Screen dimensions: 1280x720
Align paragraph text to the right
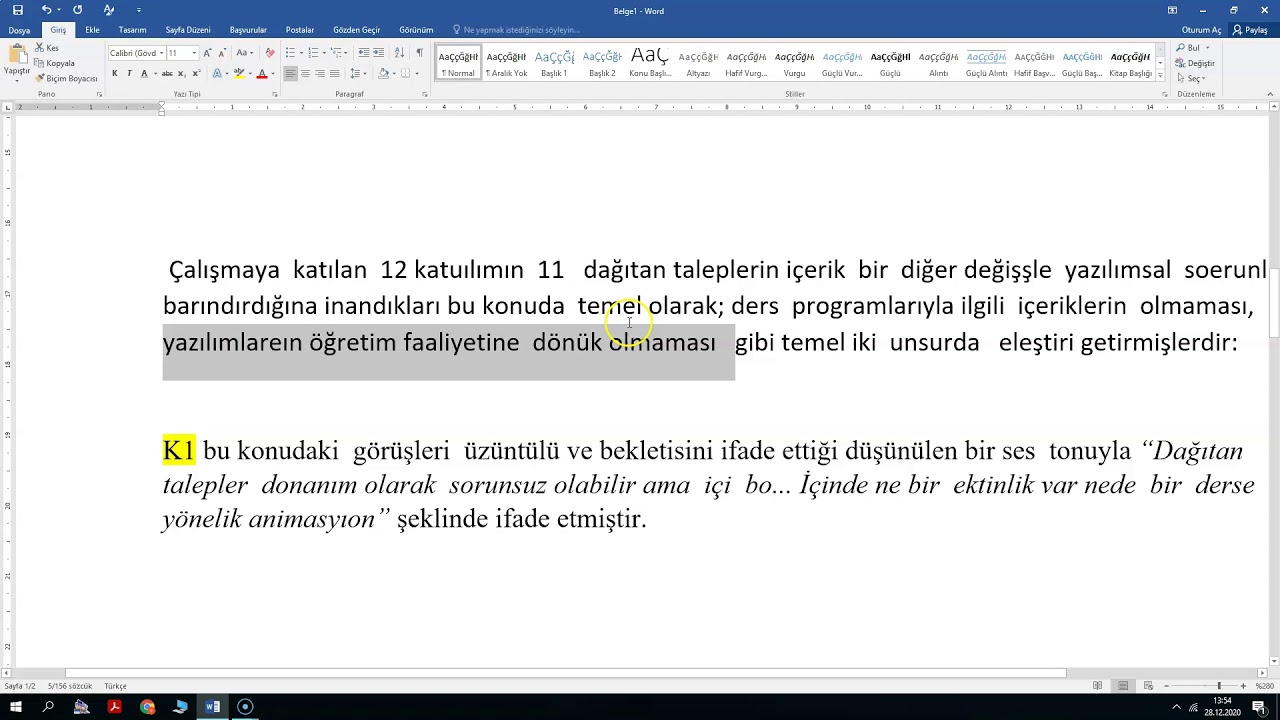[x=319, y=74]
